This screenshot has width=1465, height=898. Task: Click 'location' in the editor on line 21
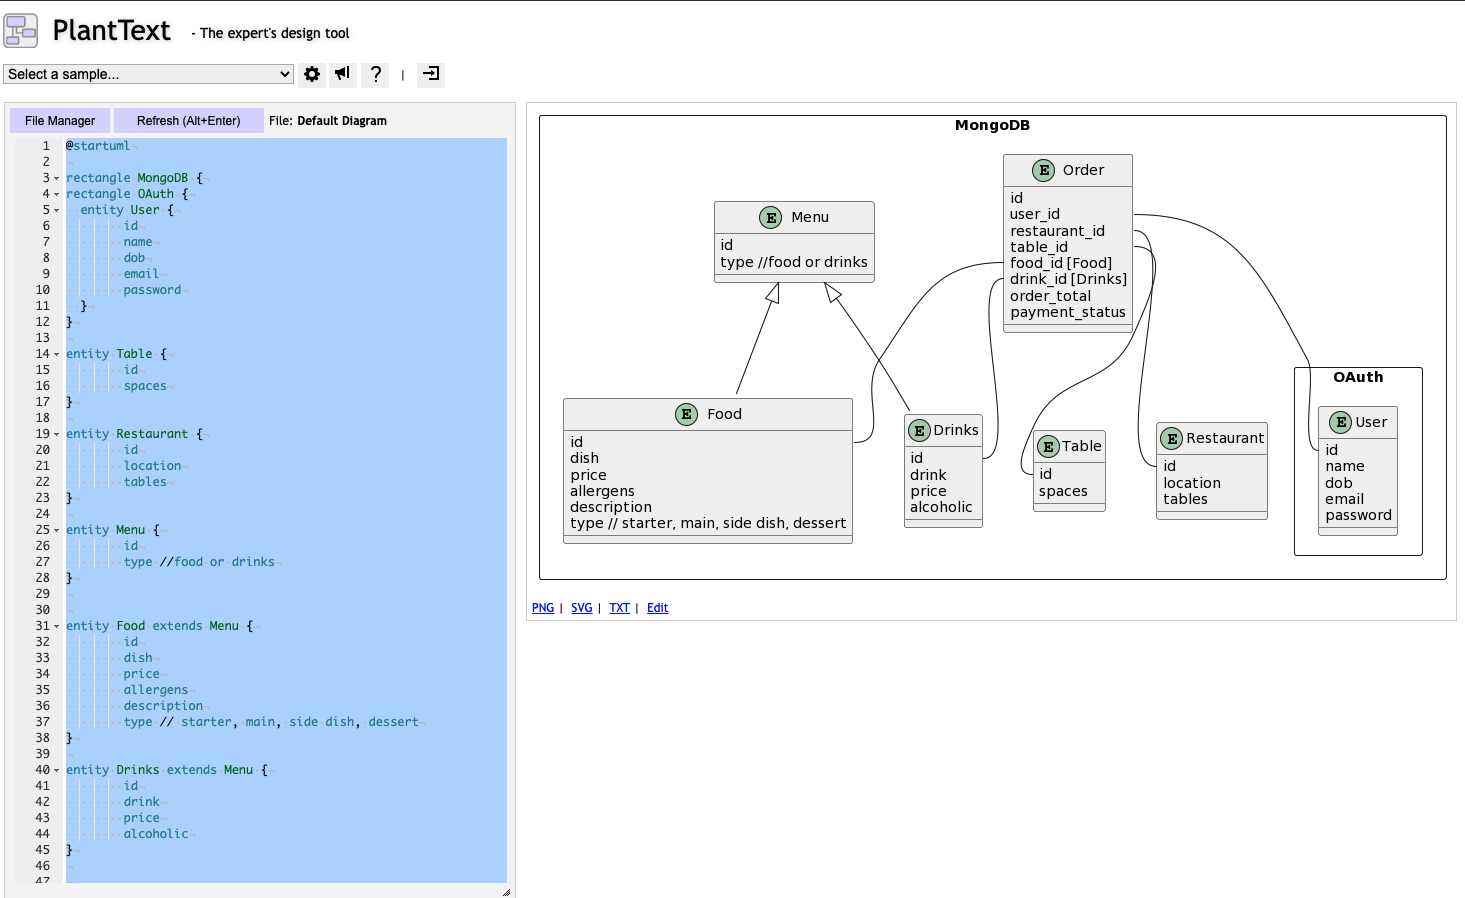[153, 466]
